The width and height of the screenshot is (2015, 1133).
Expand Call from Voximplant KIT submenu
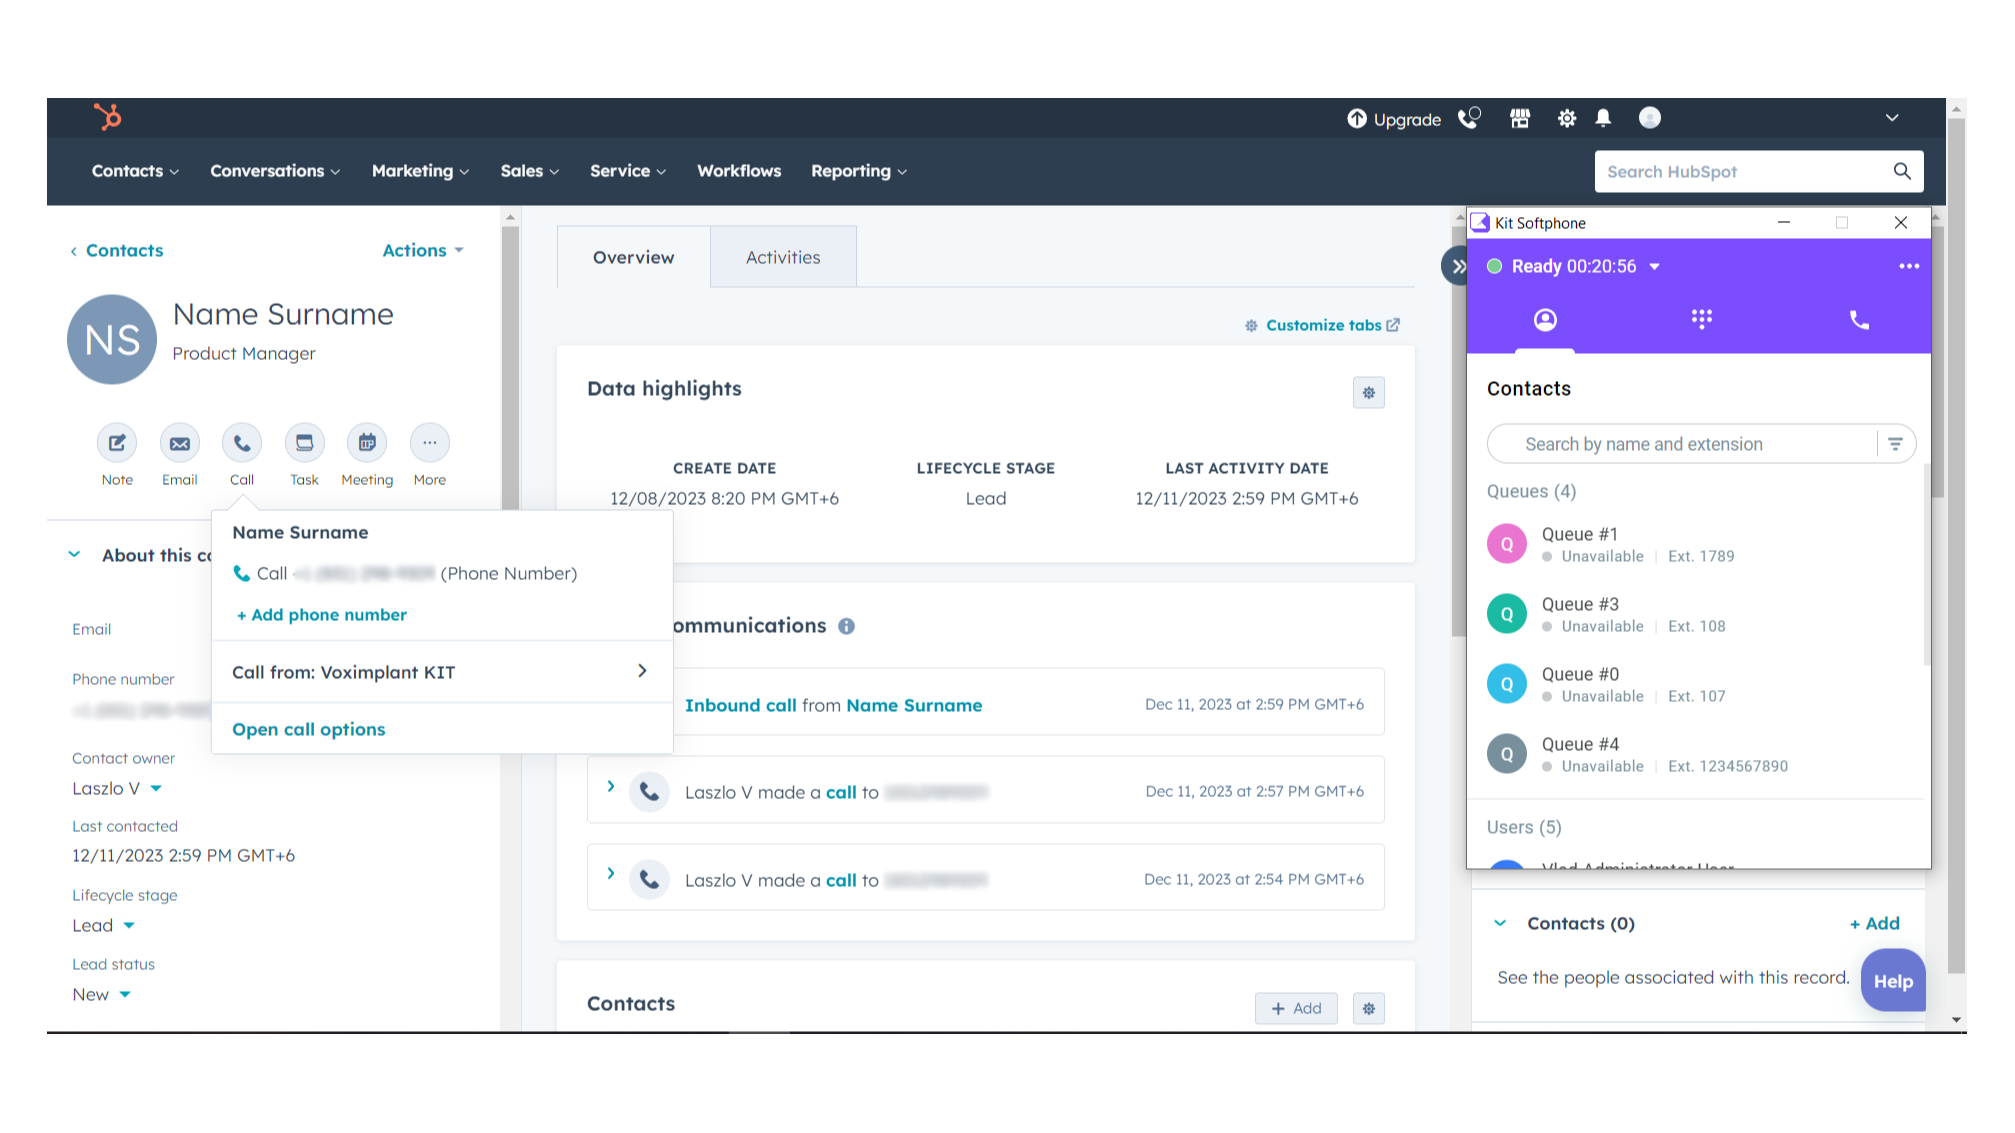[x=642, y=671]
